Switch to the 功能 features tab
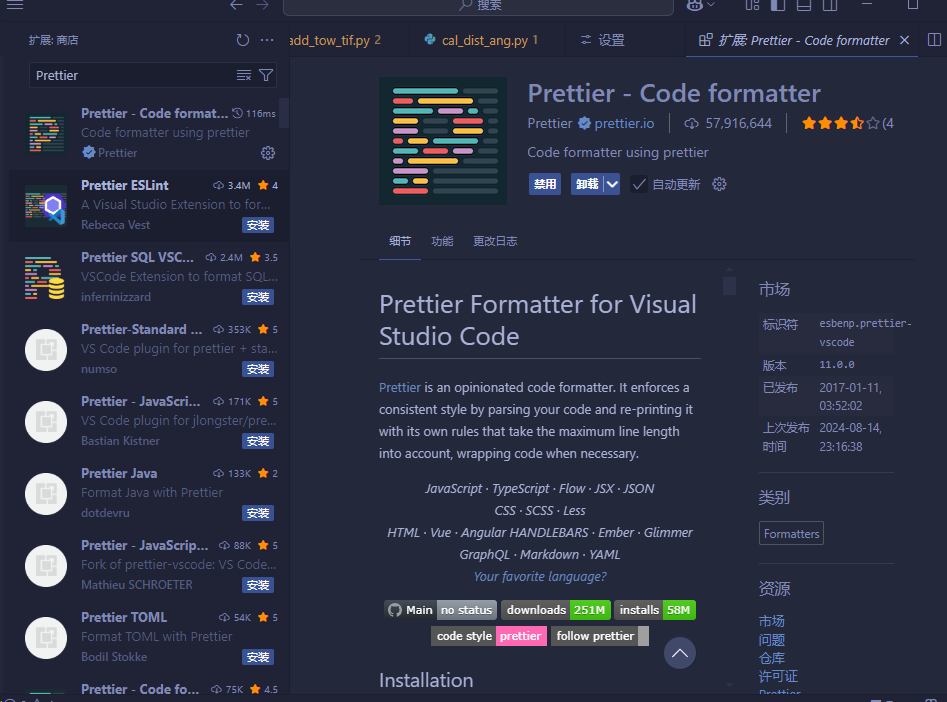 click(442, 241)
